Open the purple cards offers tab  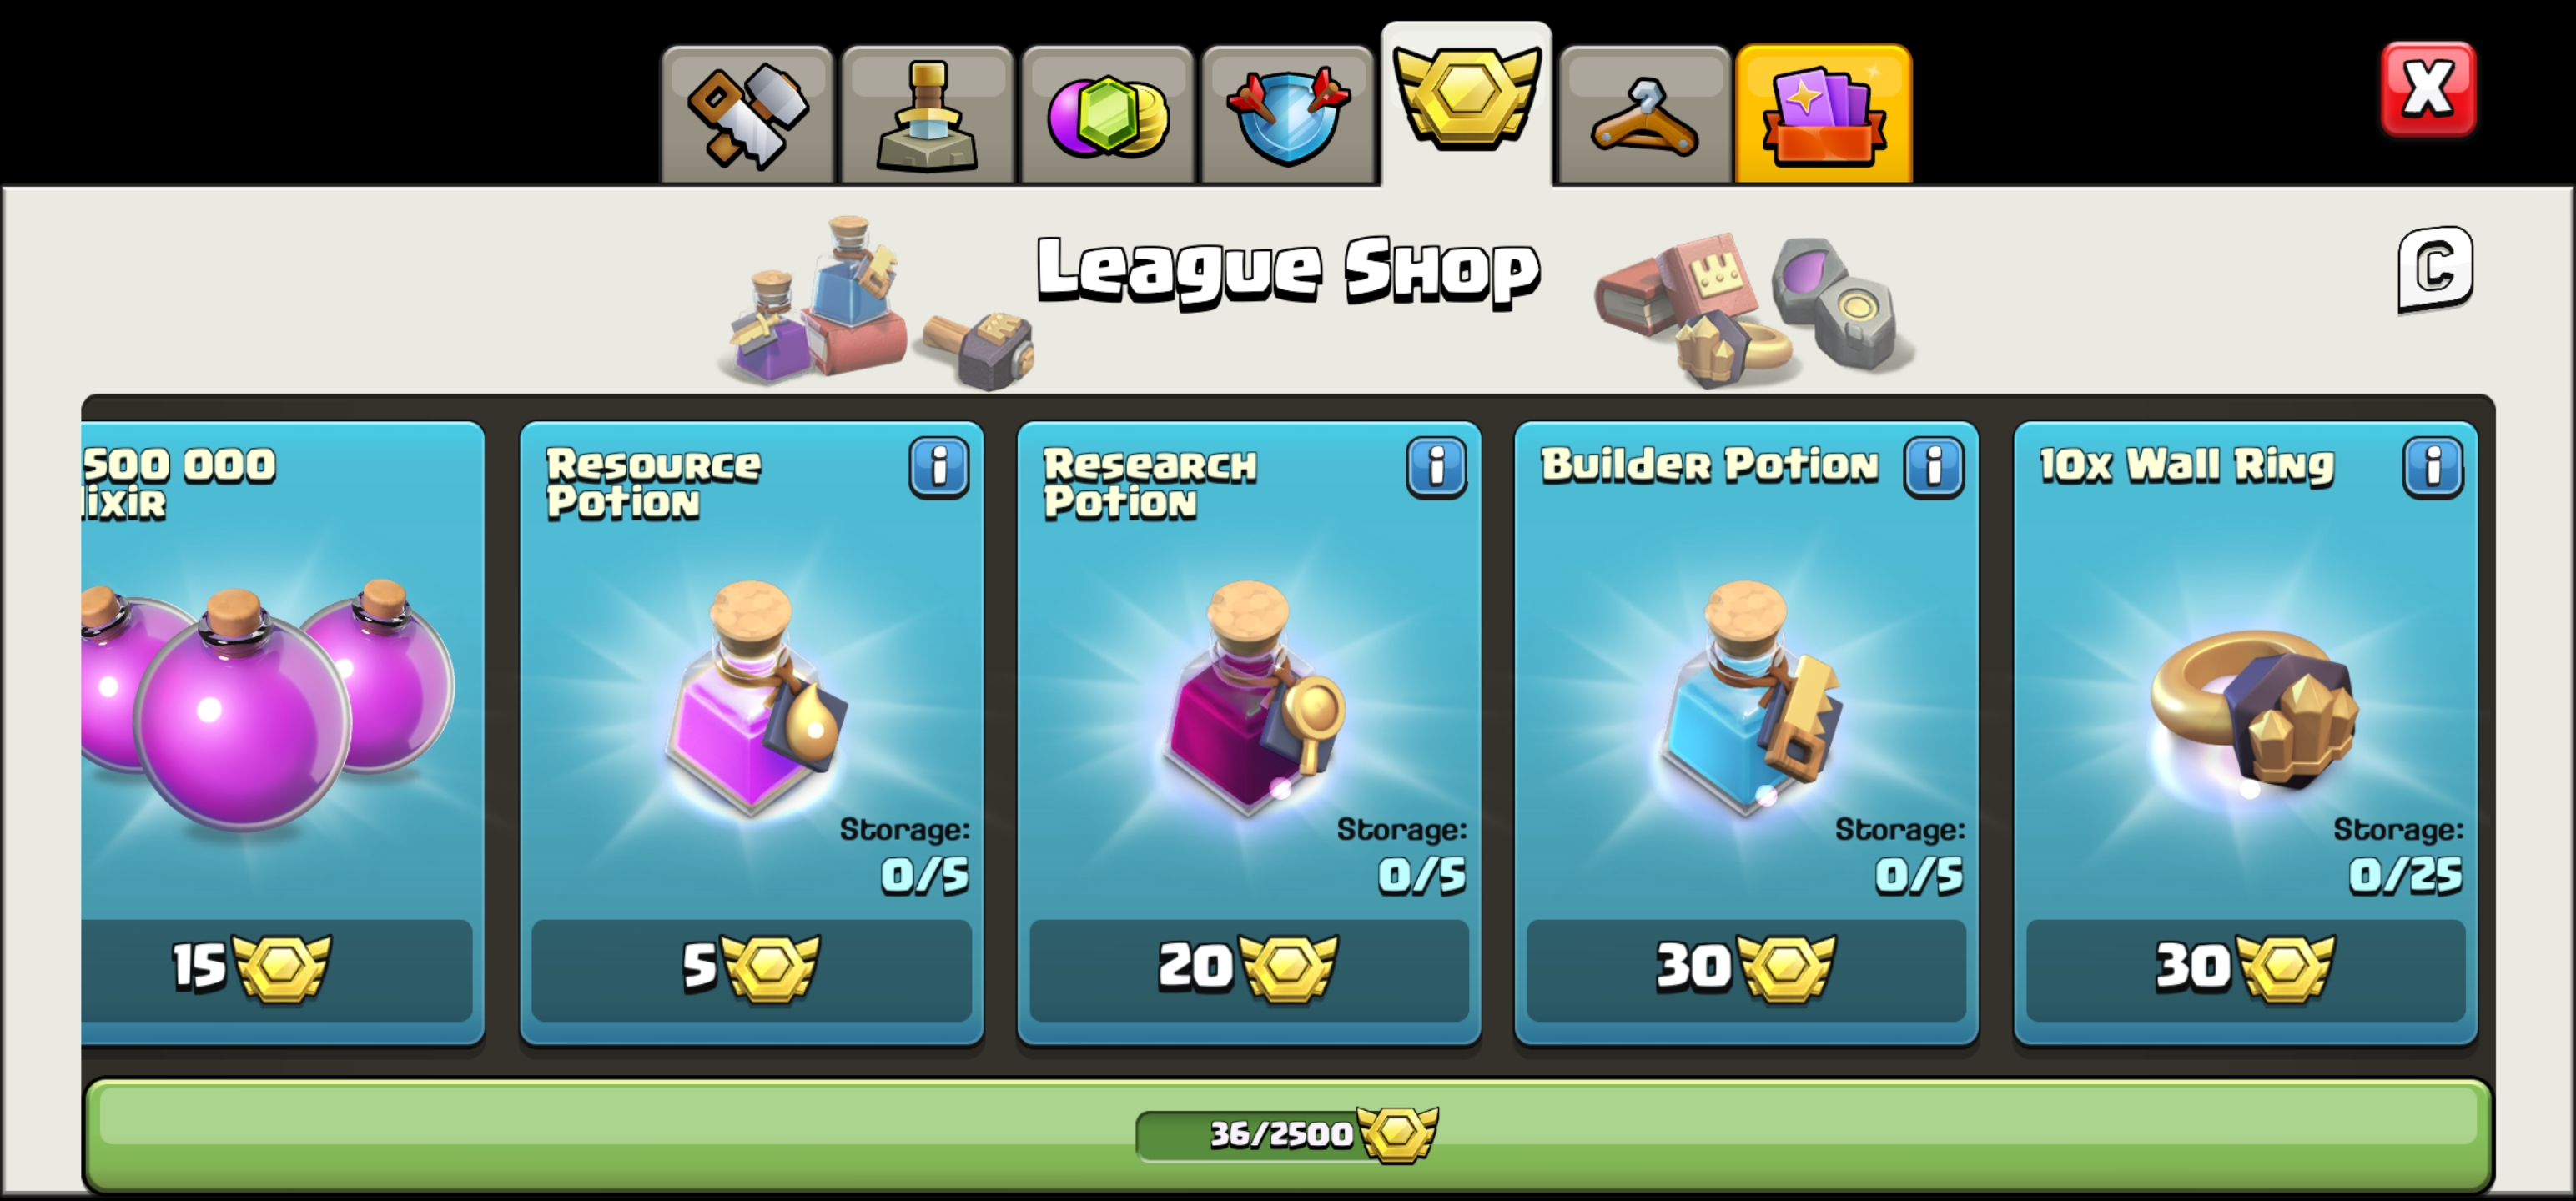[1824, 115]
